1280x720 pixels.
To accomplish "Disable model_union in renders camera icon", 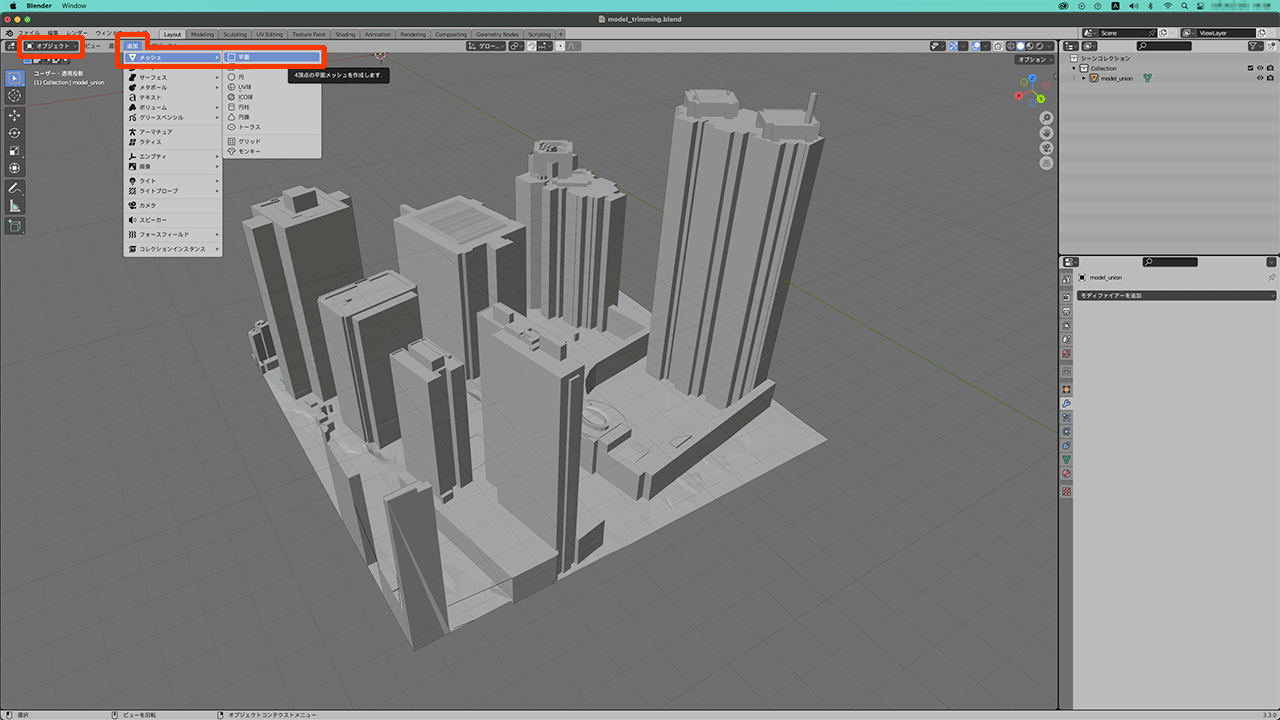I will (x=1270, y=78).
